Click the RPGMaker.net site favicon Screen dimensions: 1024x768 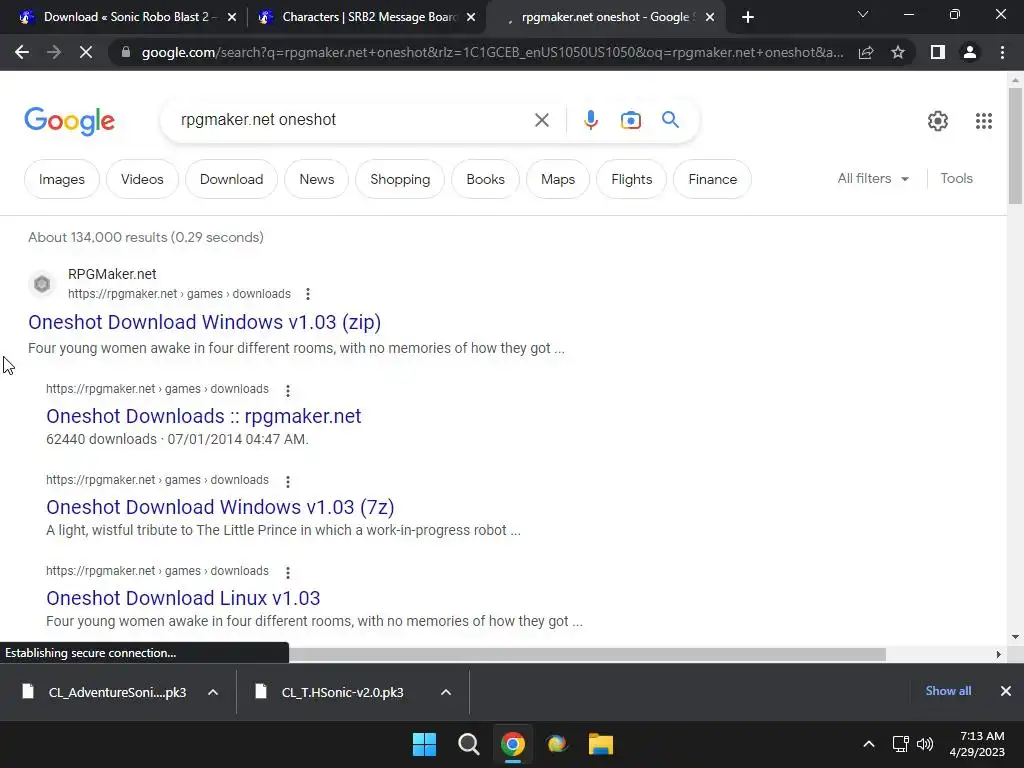(42, 284)
